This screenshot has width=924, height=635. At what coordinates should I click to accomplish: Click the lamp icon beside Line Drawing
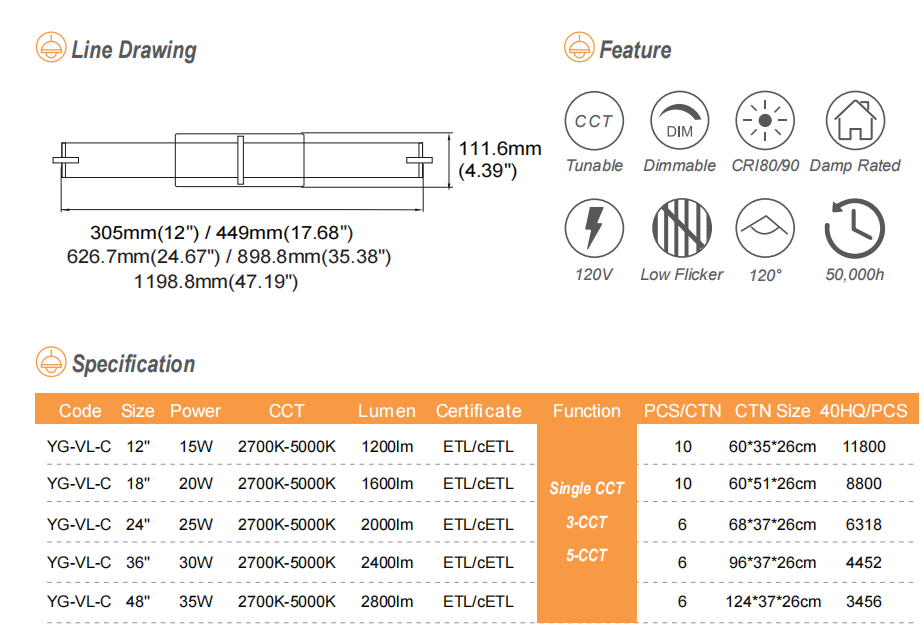[x=50, y=48]
